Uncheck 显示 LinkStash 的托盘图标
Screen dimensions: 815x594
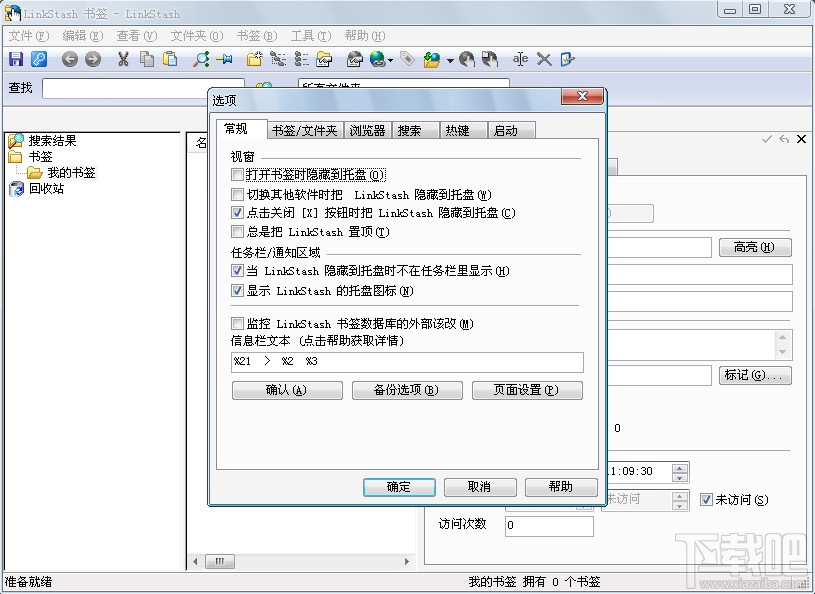point(237,291)
